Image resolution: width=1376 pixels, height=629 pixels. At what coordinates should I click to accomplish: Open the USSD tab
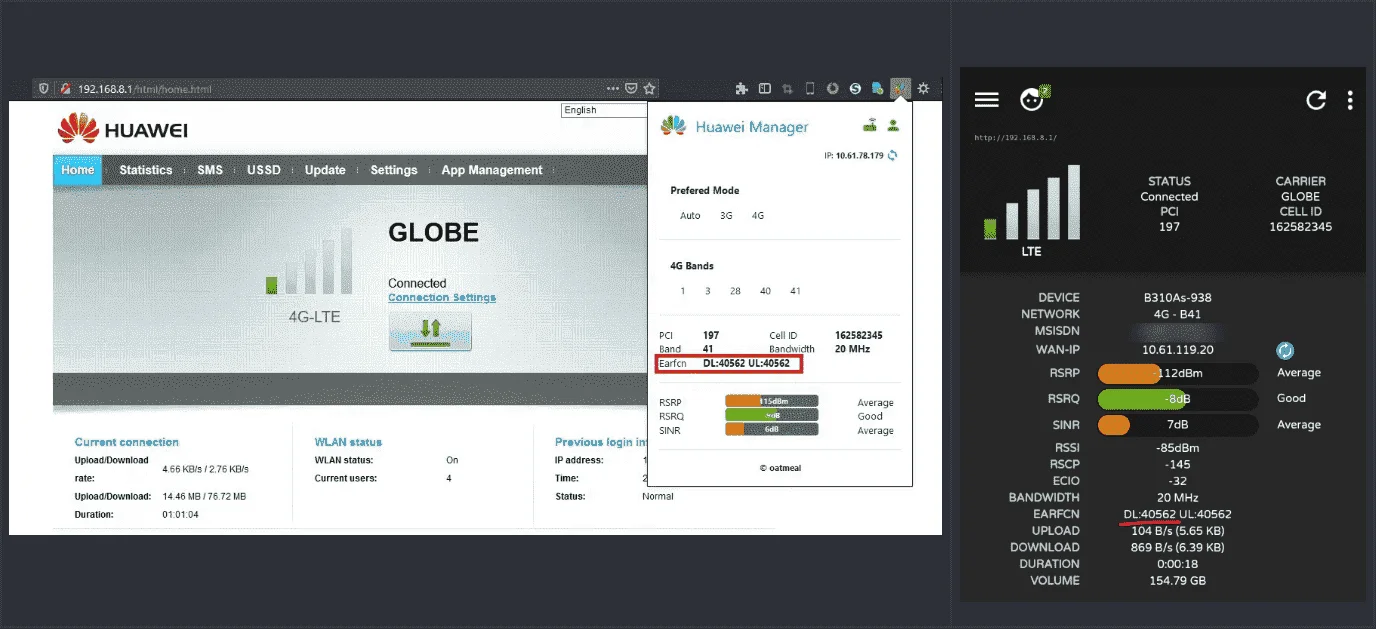(264, 170)
